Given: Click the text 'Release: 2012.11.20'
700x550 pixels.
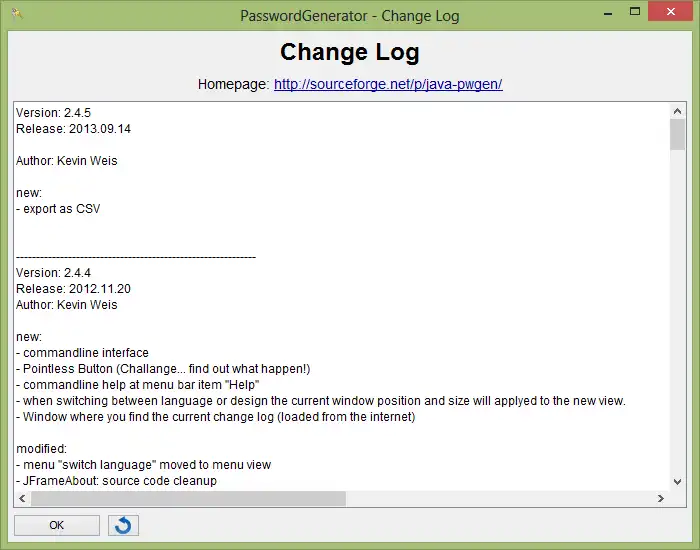Looking at the screenshot, I should pyautogui.click(x=74, y=289).
